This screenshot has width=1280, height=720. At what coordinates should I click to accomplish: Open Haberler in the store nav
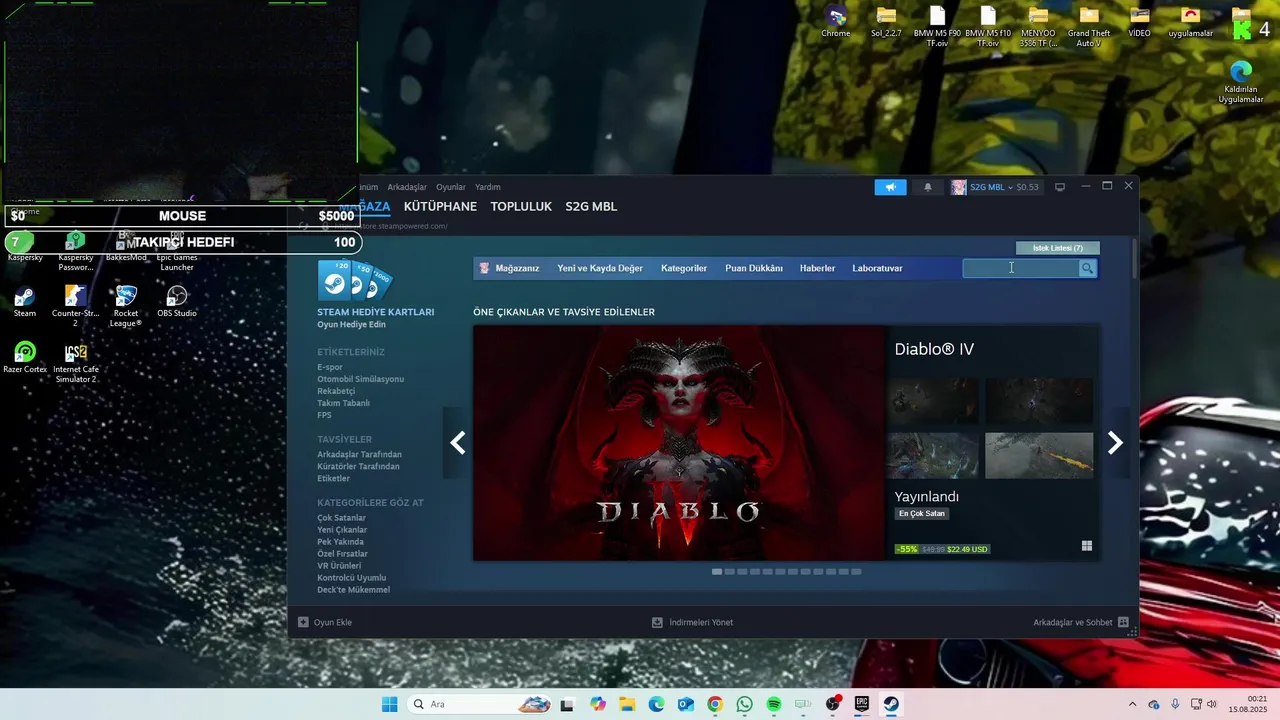817,268
